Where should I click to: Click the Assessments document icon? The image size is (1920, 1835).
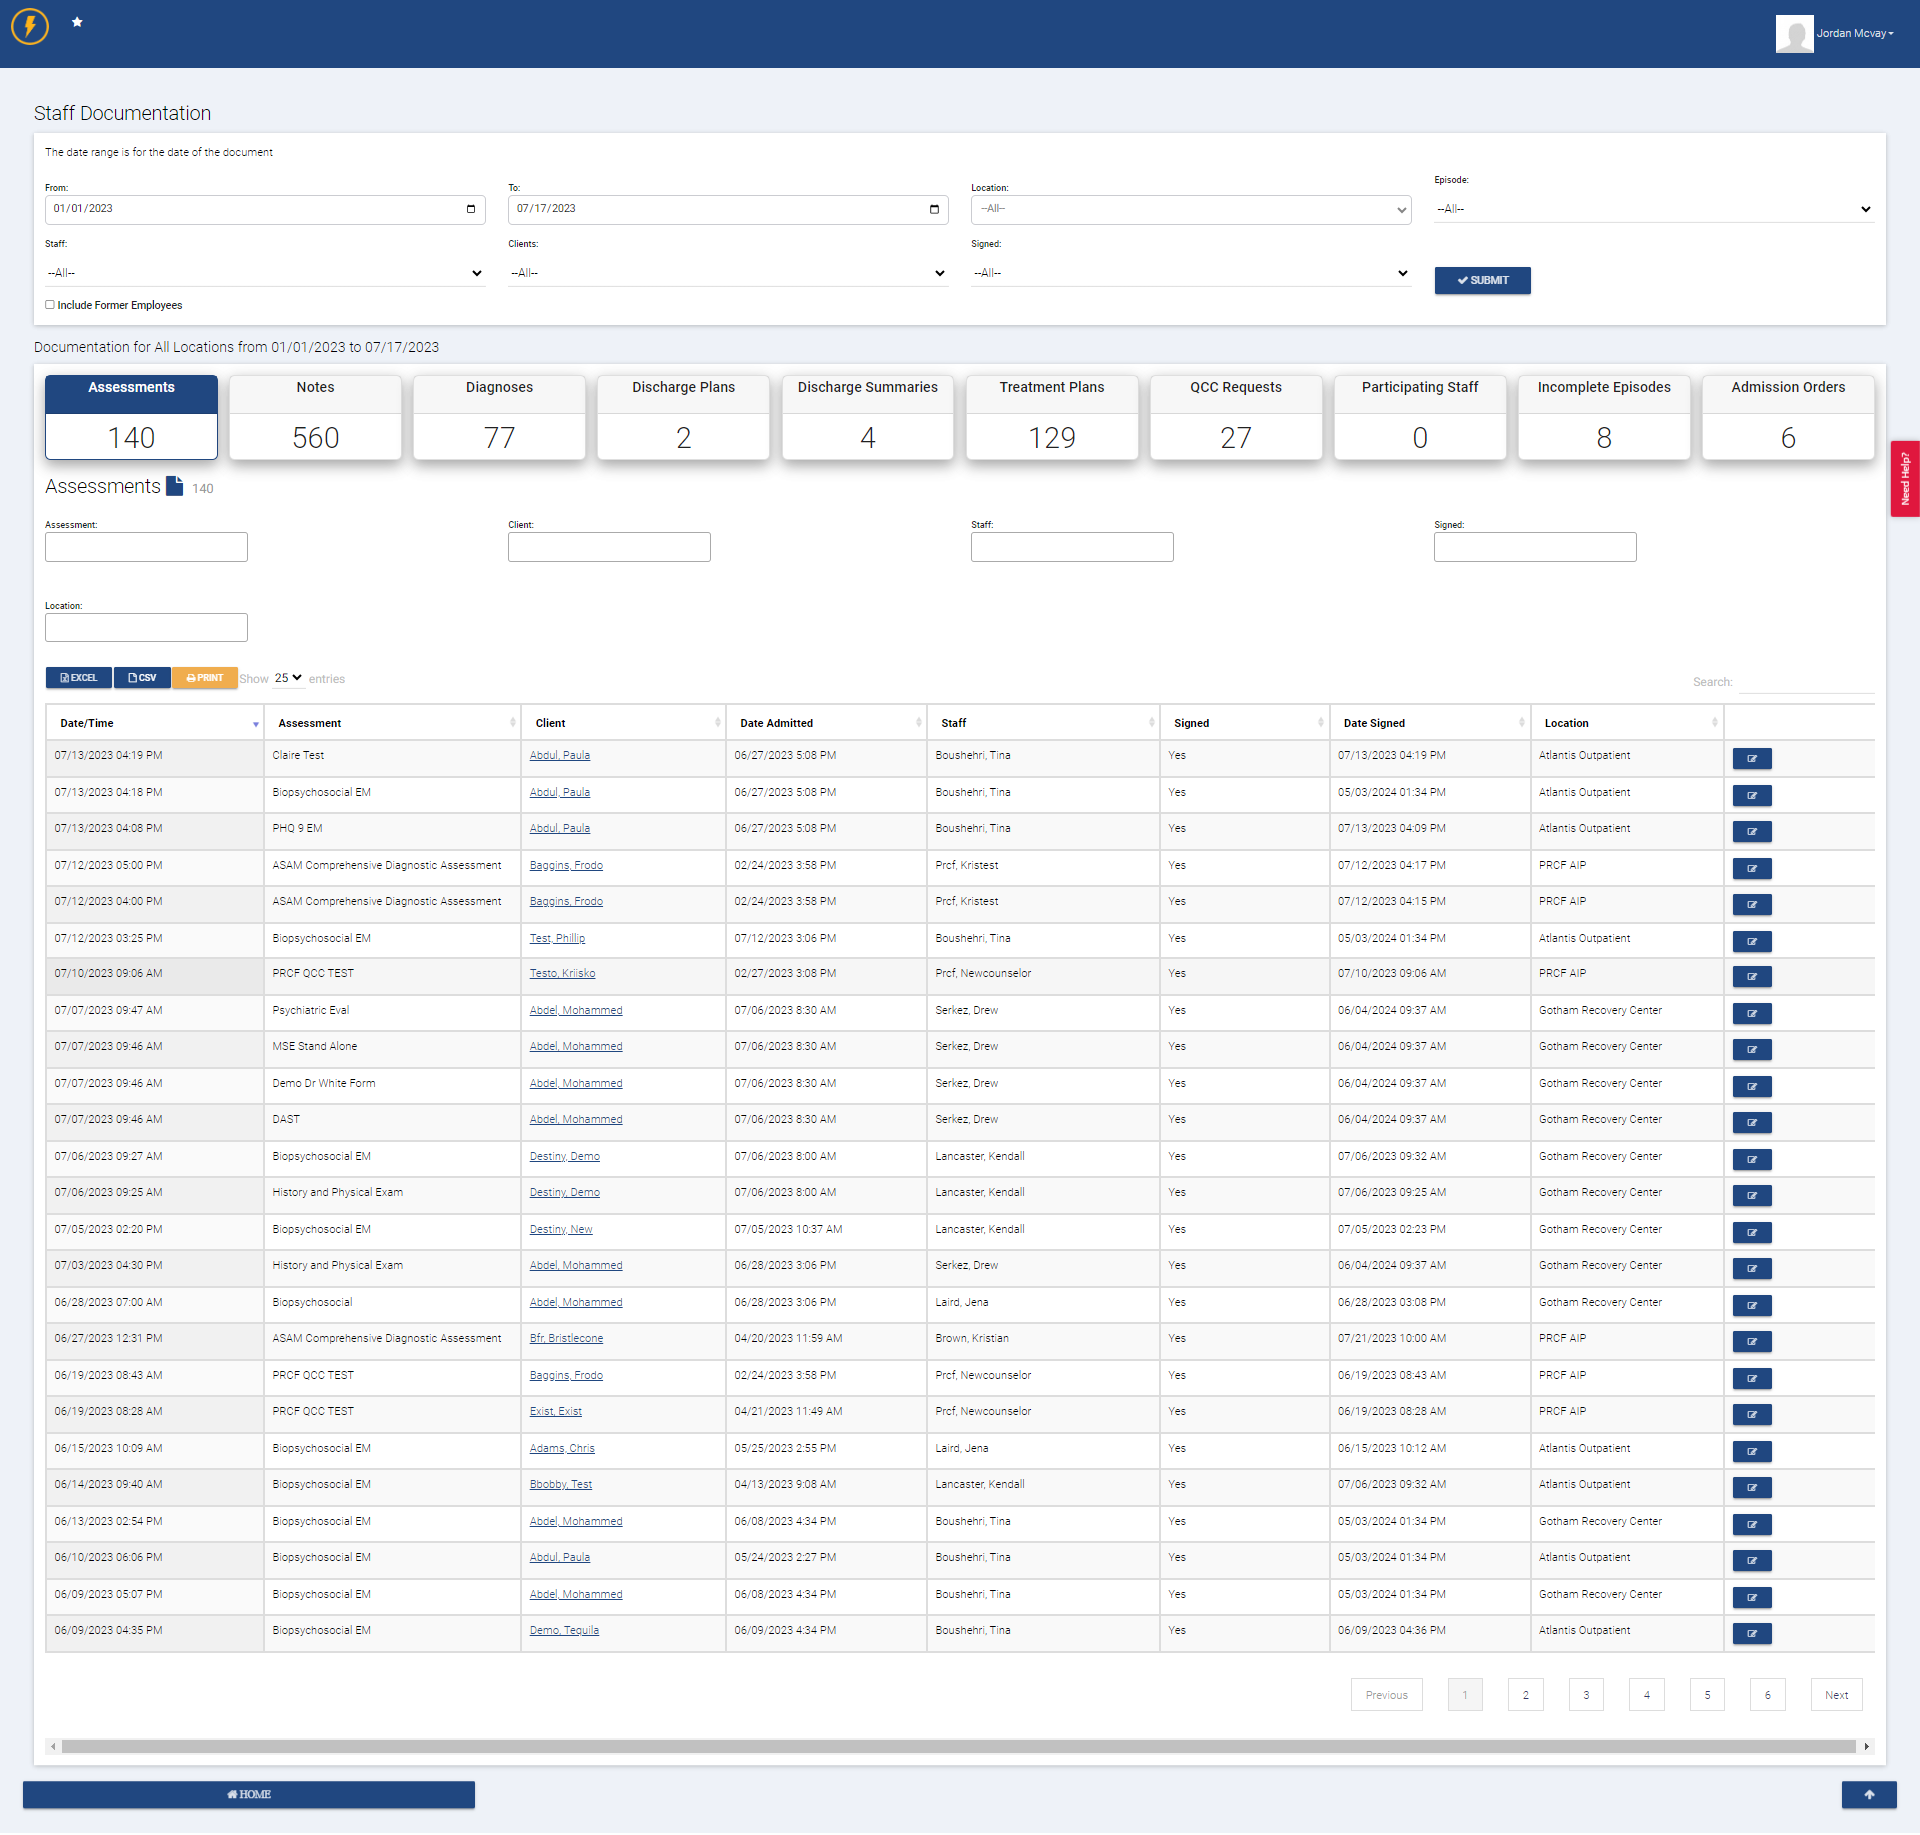175,486
